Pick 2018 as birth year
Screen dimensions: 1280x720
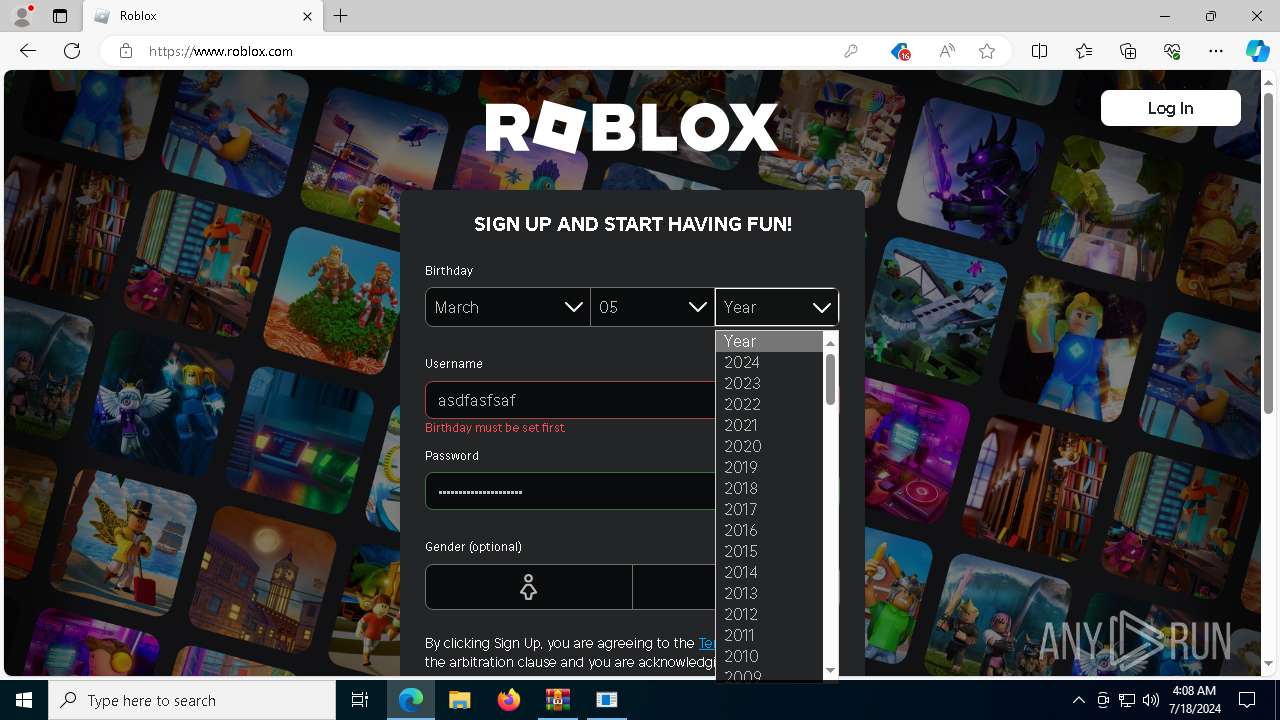[x=769, y=488]
